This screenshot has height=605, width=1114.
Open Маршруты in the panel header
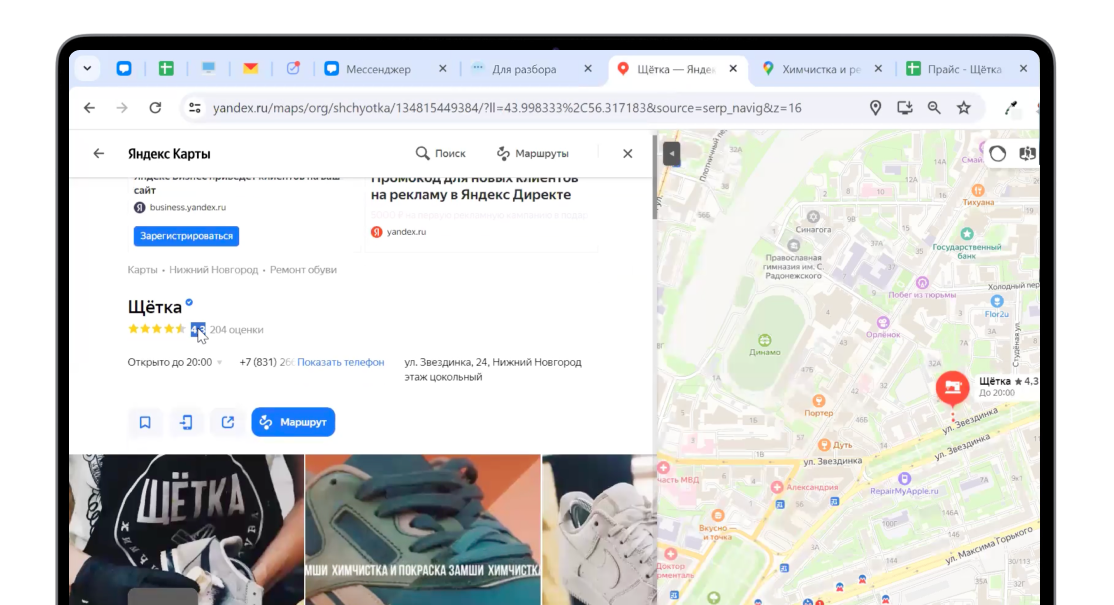(533, 153)
